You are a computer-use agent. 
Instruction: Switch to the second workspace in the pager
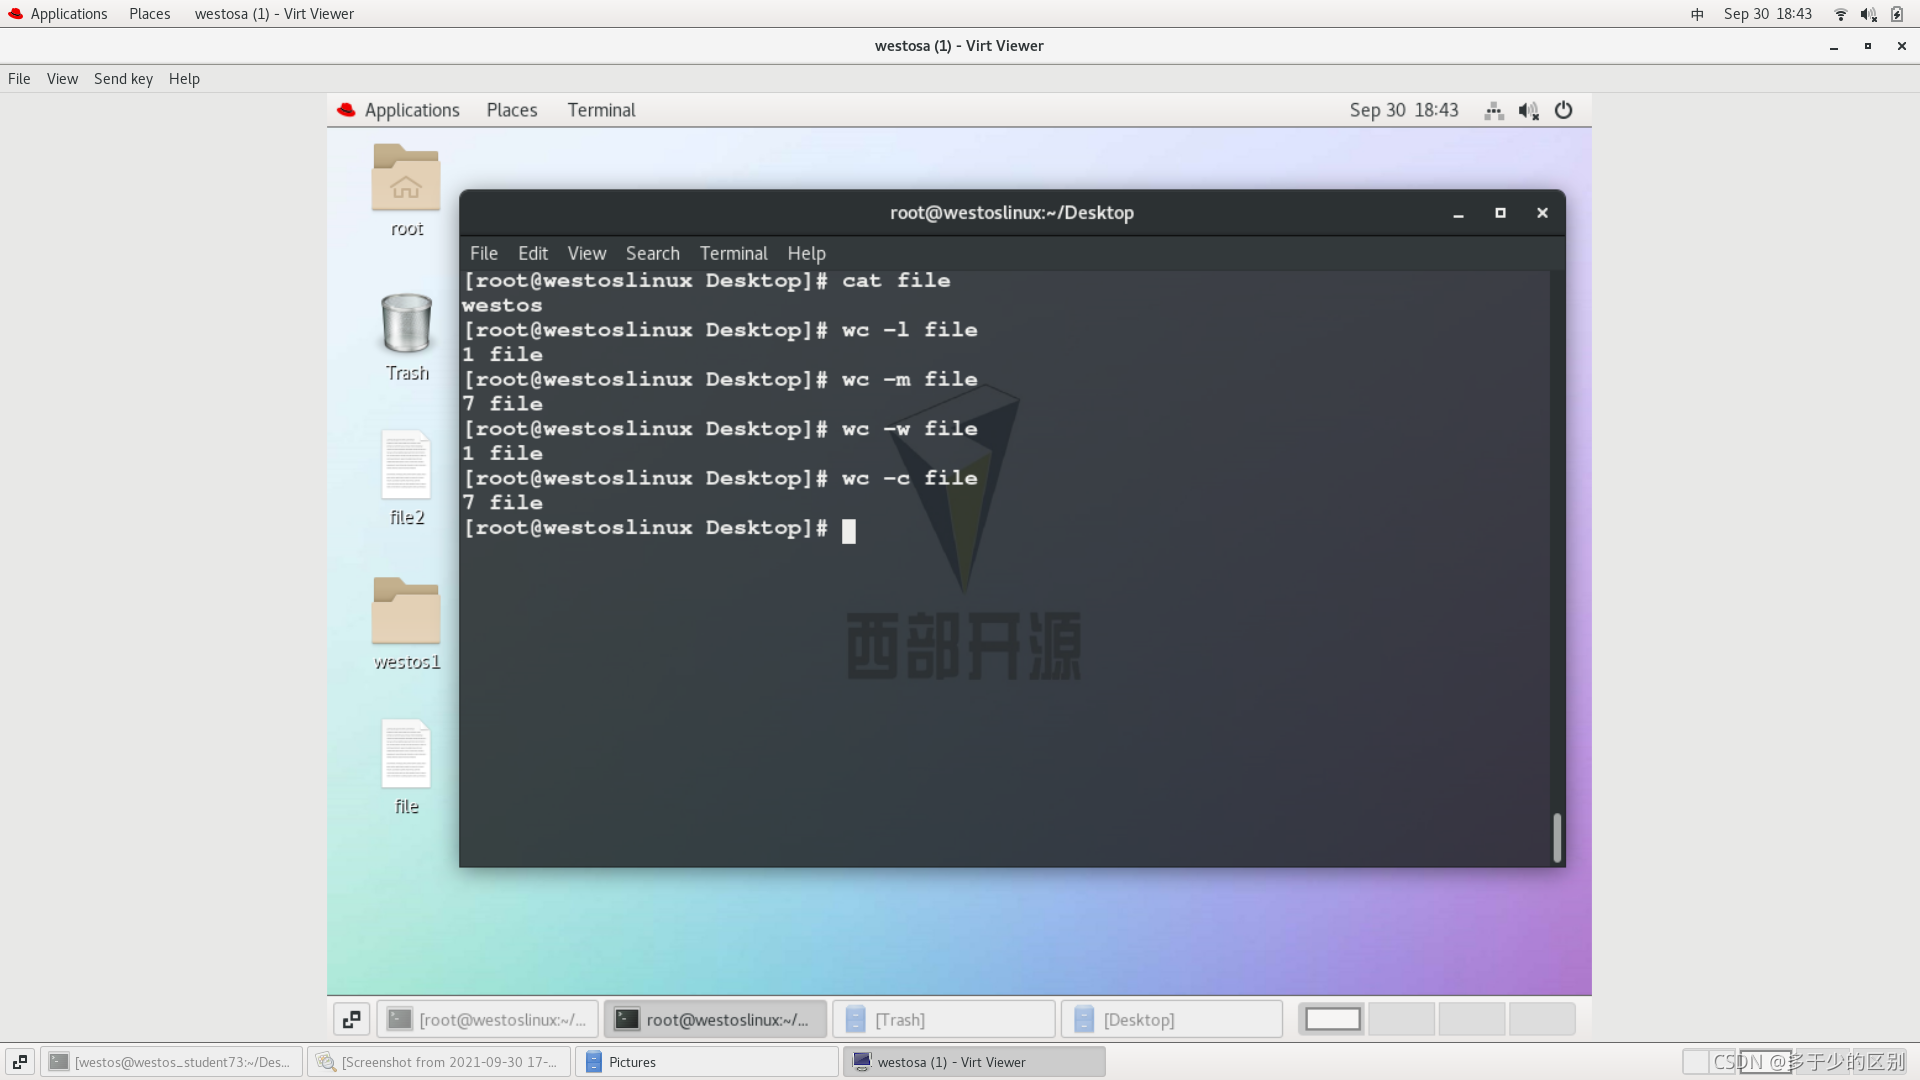pyautogui.click(x=1402, y=1019)
